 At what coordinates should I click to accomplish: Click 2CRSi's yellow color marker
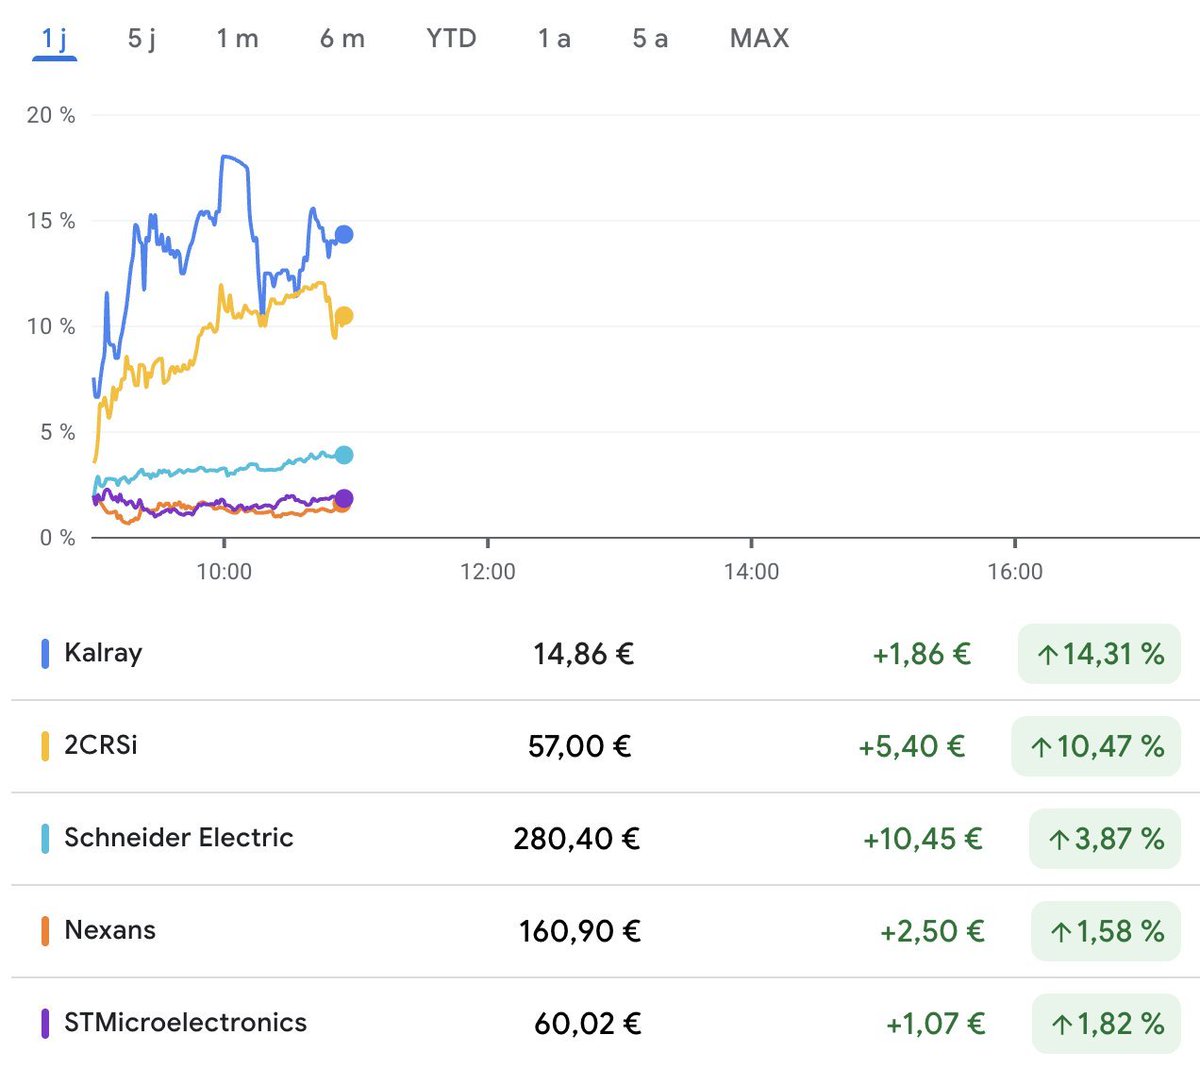coord(45,746)
